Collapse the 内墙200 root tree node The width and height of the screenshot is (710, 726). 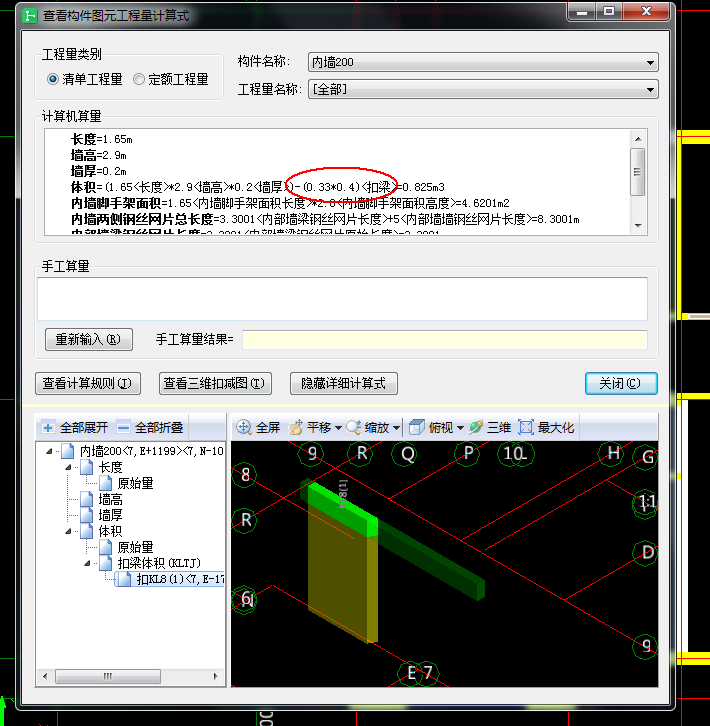pos(49,451)
